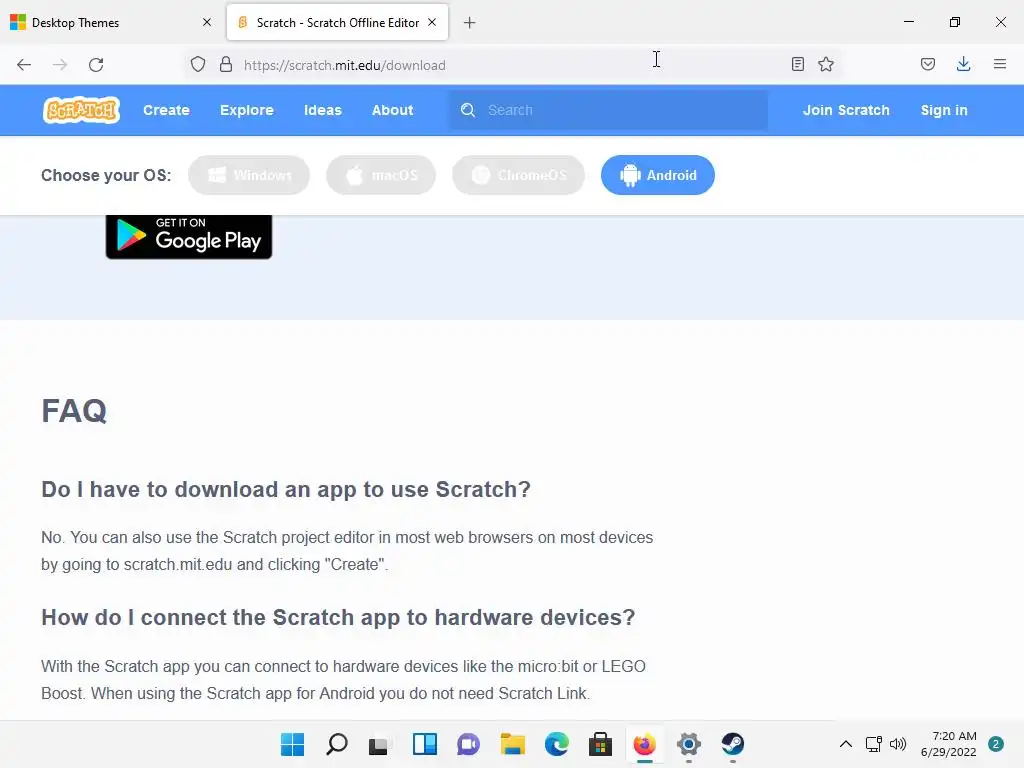Screen dimensions: 1024x768
Task: Open taskbar Search
Action: click(337, 744)
